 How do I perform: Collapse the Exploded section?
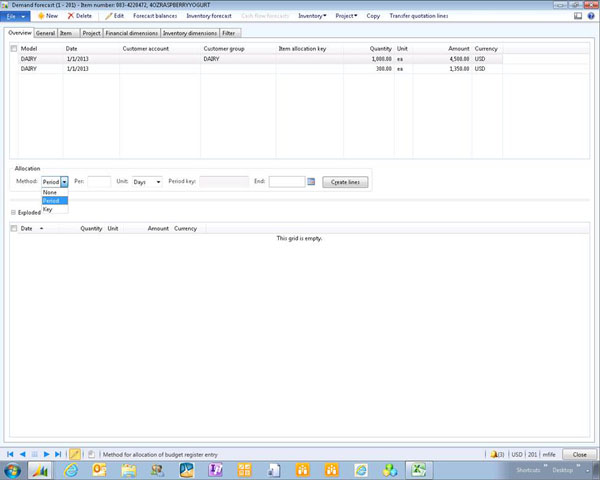tap(13, 212)
